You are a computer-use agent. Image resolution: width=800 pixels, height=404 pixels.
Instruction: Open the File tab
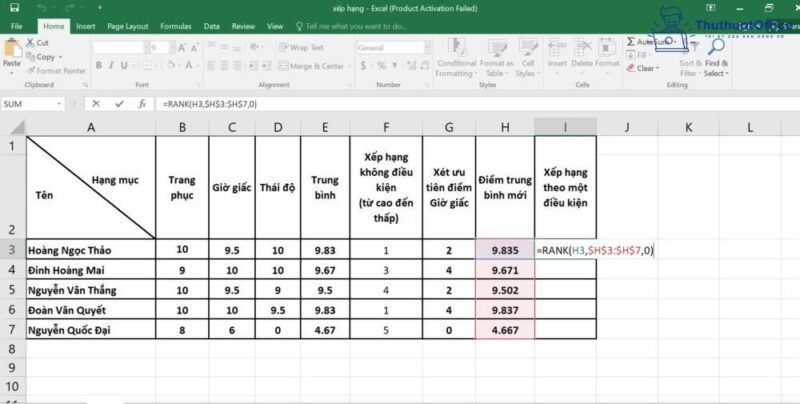[x=16, y=26]
